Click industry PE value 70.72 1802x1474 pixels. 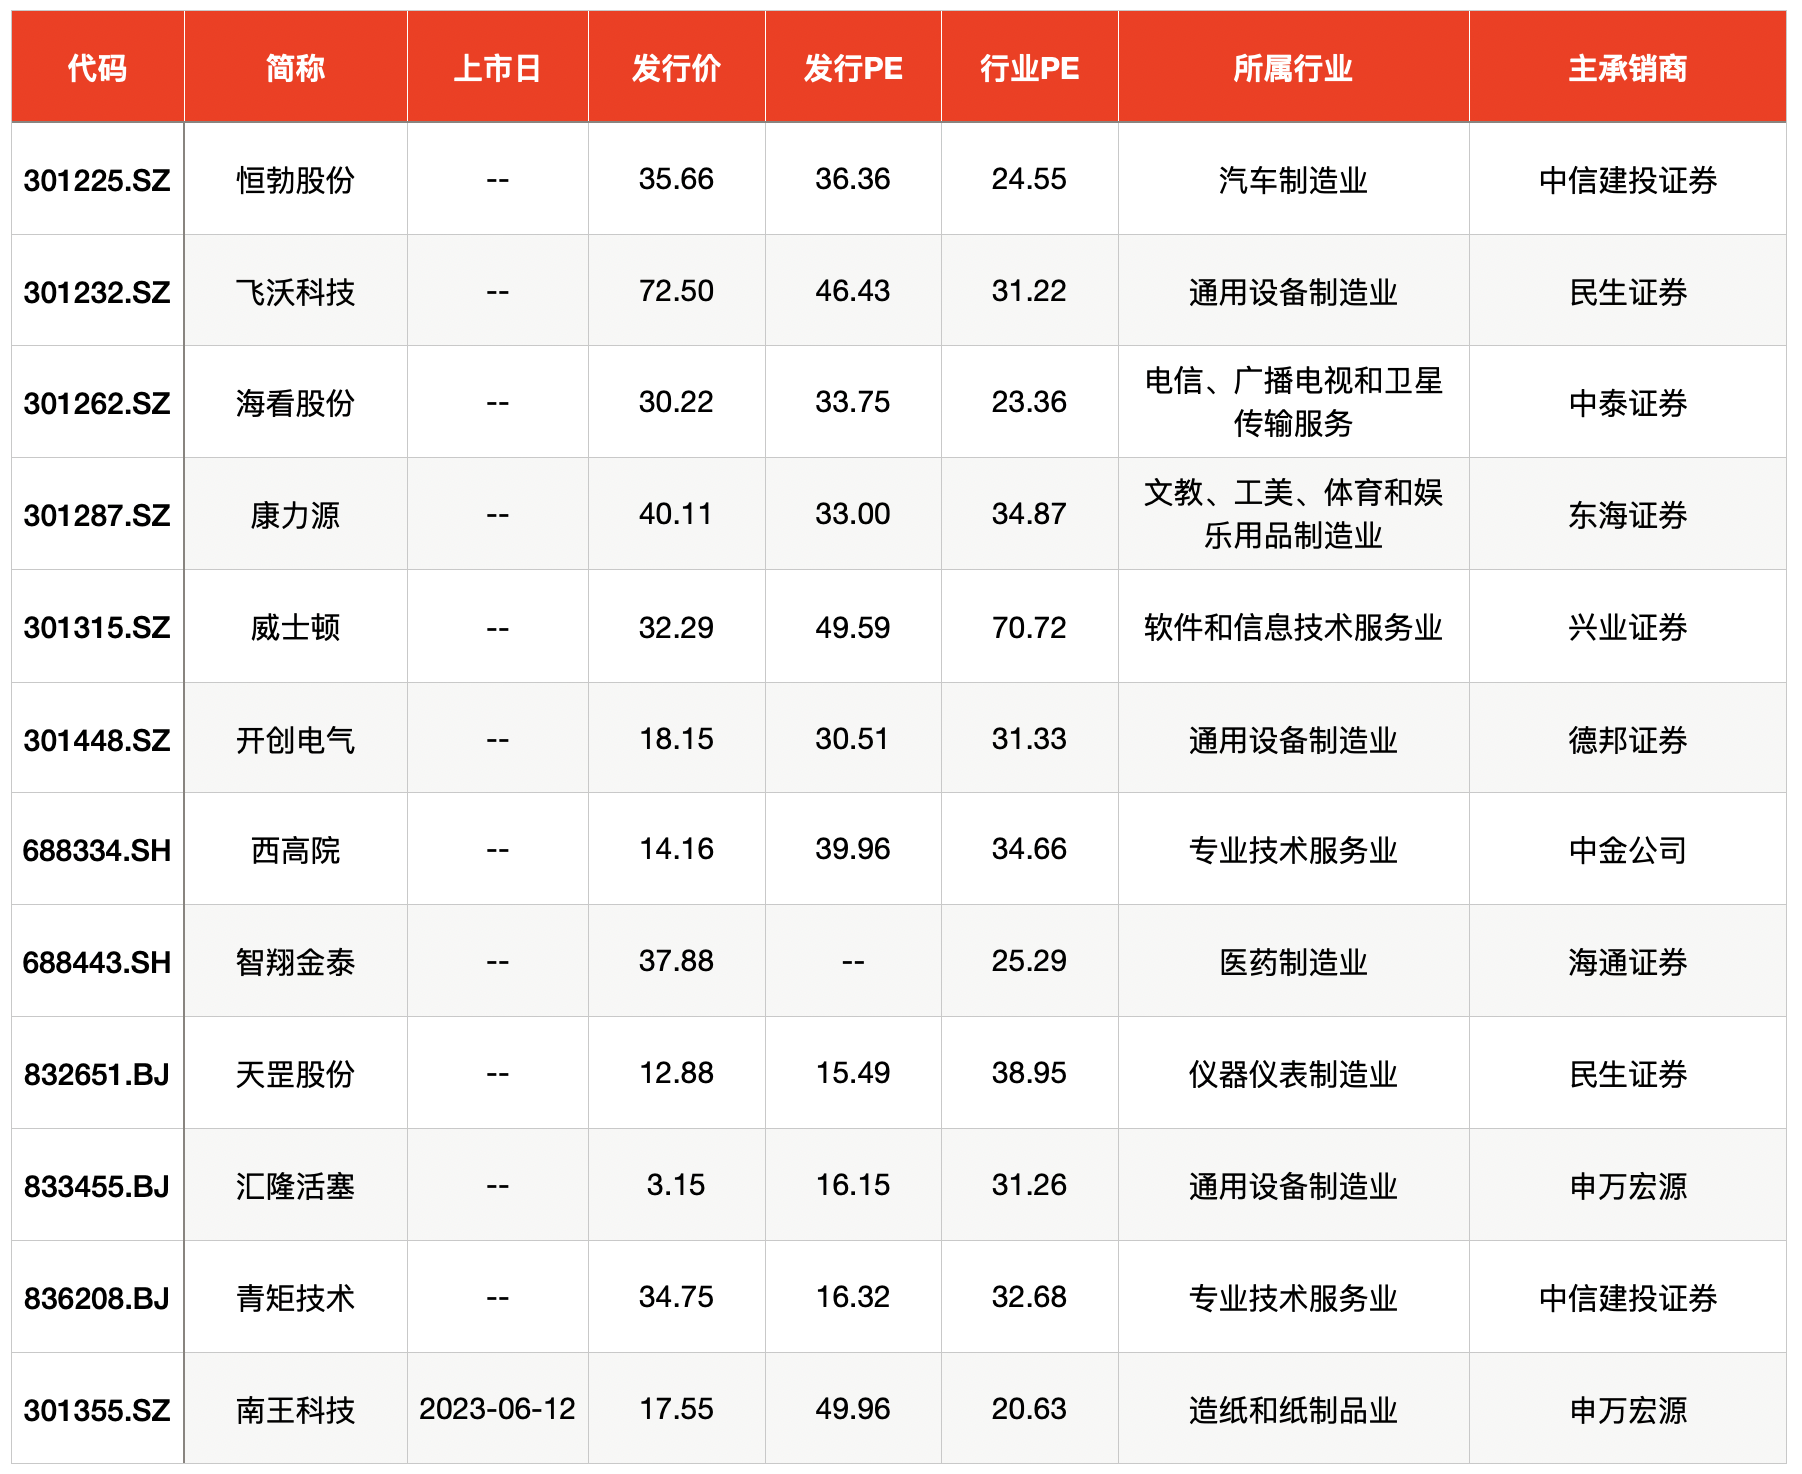[x=1029, y=628]
